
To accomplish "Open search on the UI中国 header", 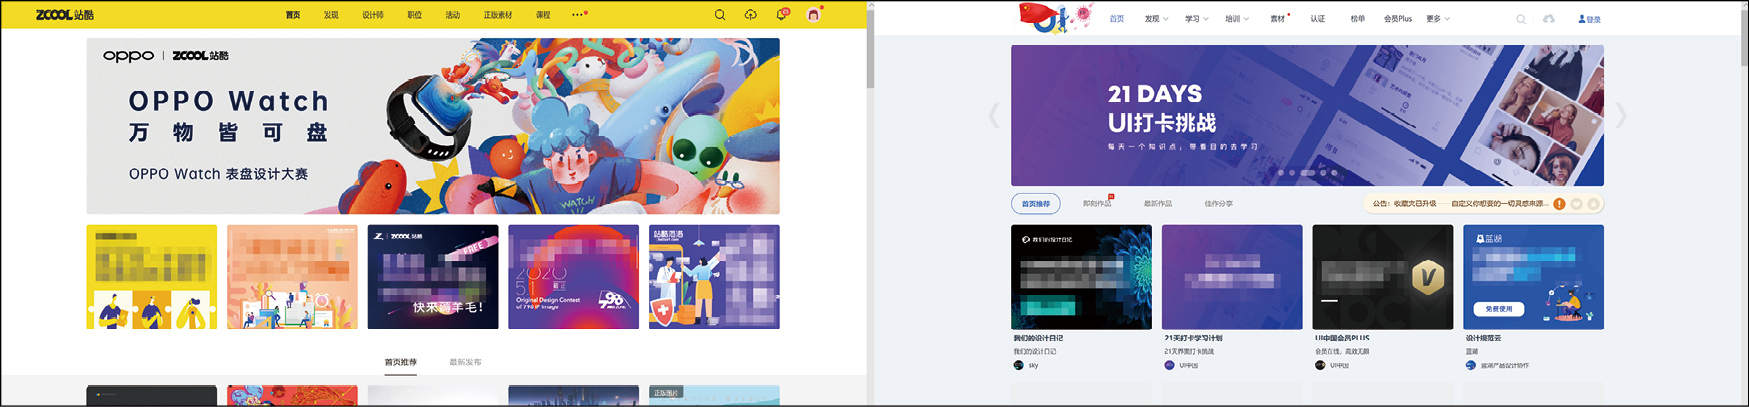I will click(1521, 19).
